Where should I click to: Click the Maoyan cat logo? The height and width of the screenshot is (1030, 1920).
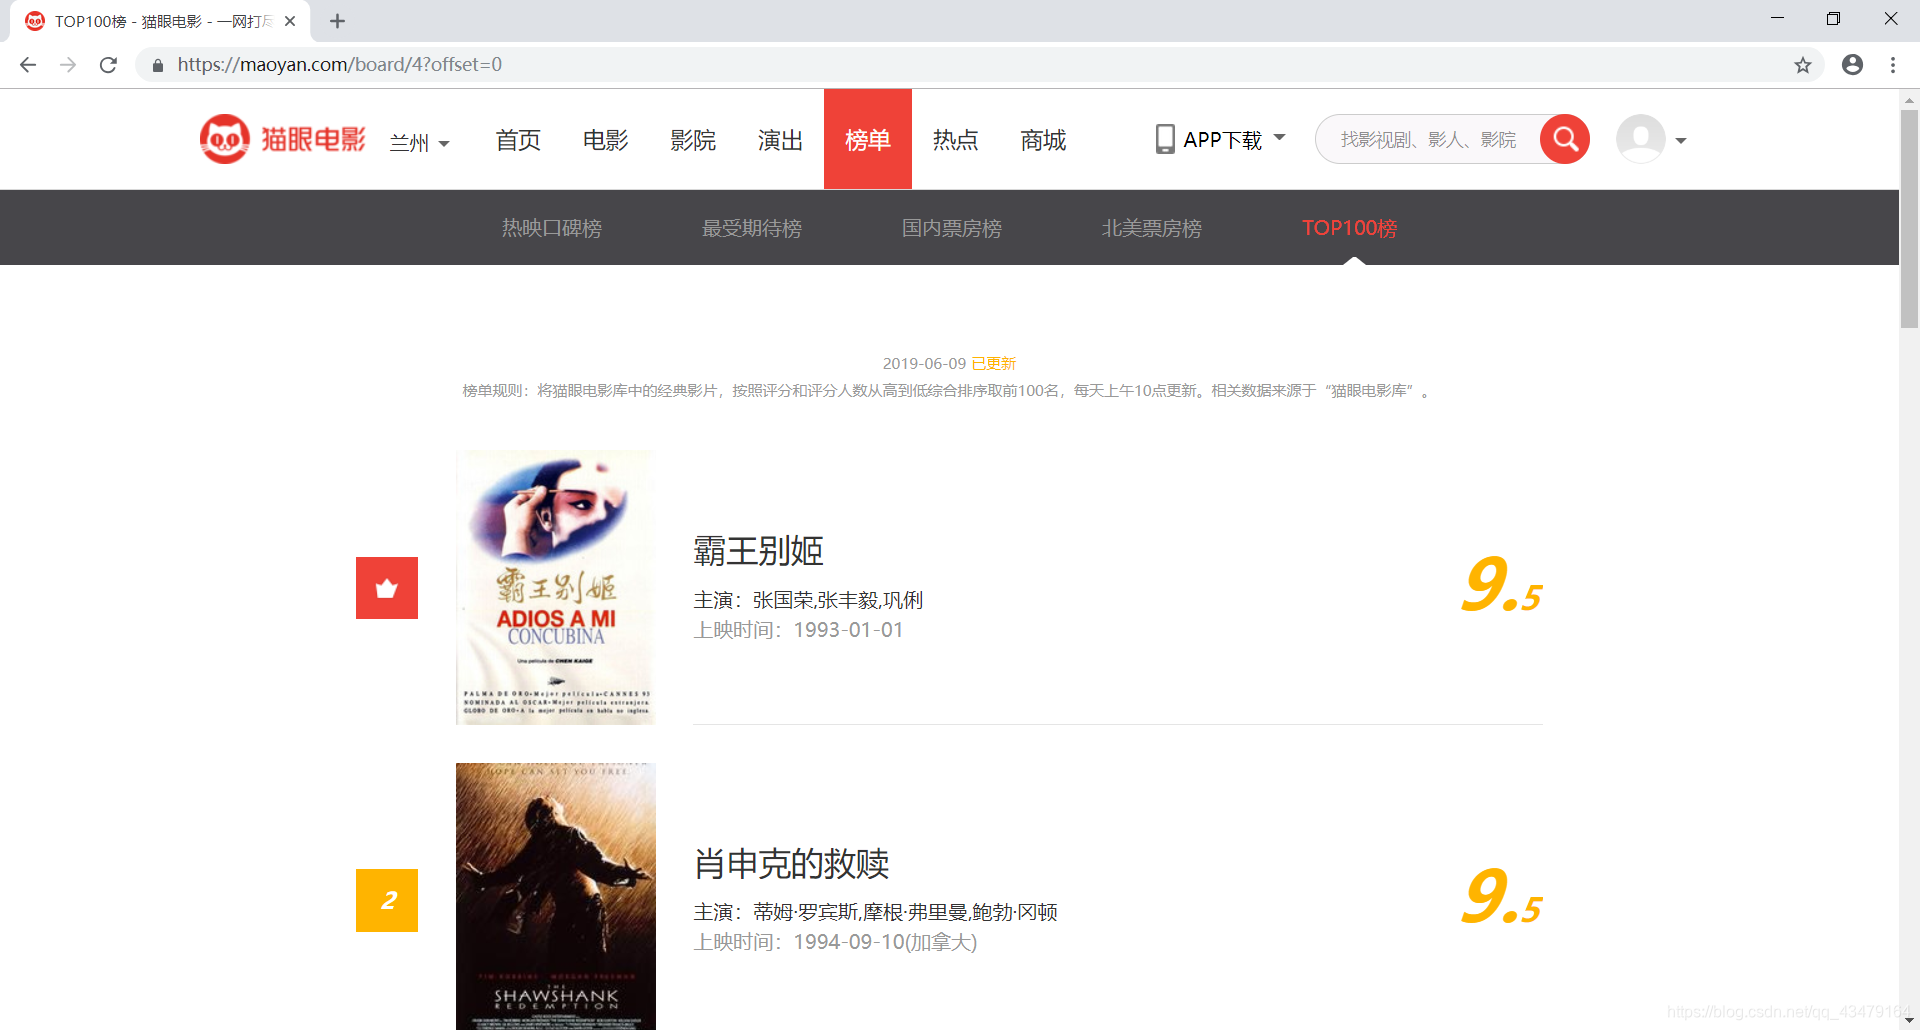pyautogui.click(x=225, y=139)
